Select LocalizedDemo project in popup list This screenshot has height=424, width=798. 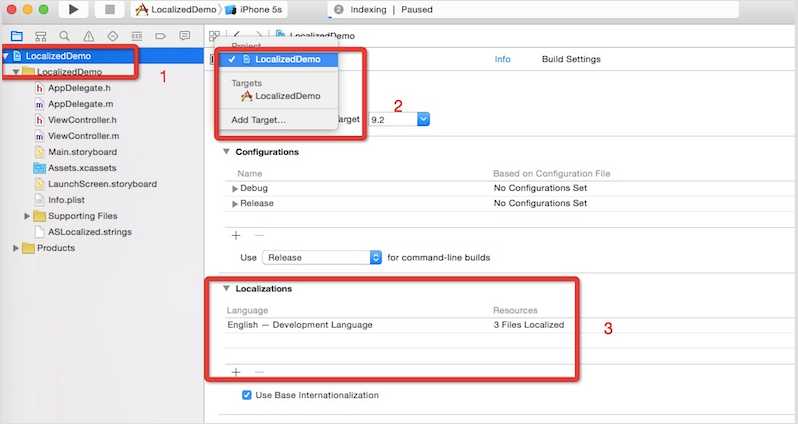click(279, 59)
